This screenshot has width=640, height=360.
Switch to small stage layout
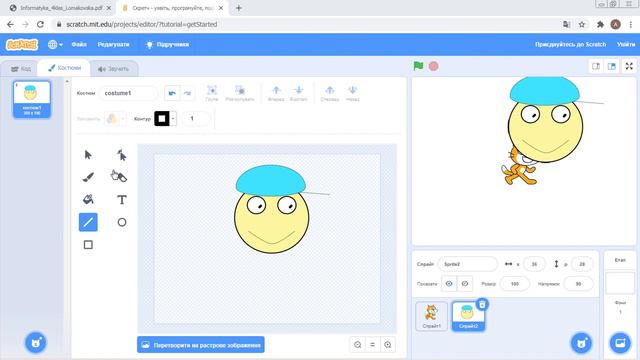pyautogui.click(x=596, y=66)
